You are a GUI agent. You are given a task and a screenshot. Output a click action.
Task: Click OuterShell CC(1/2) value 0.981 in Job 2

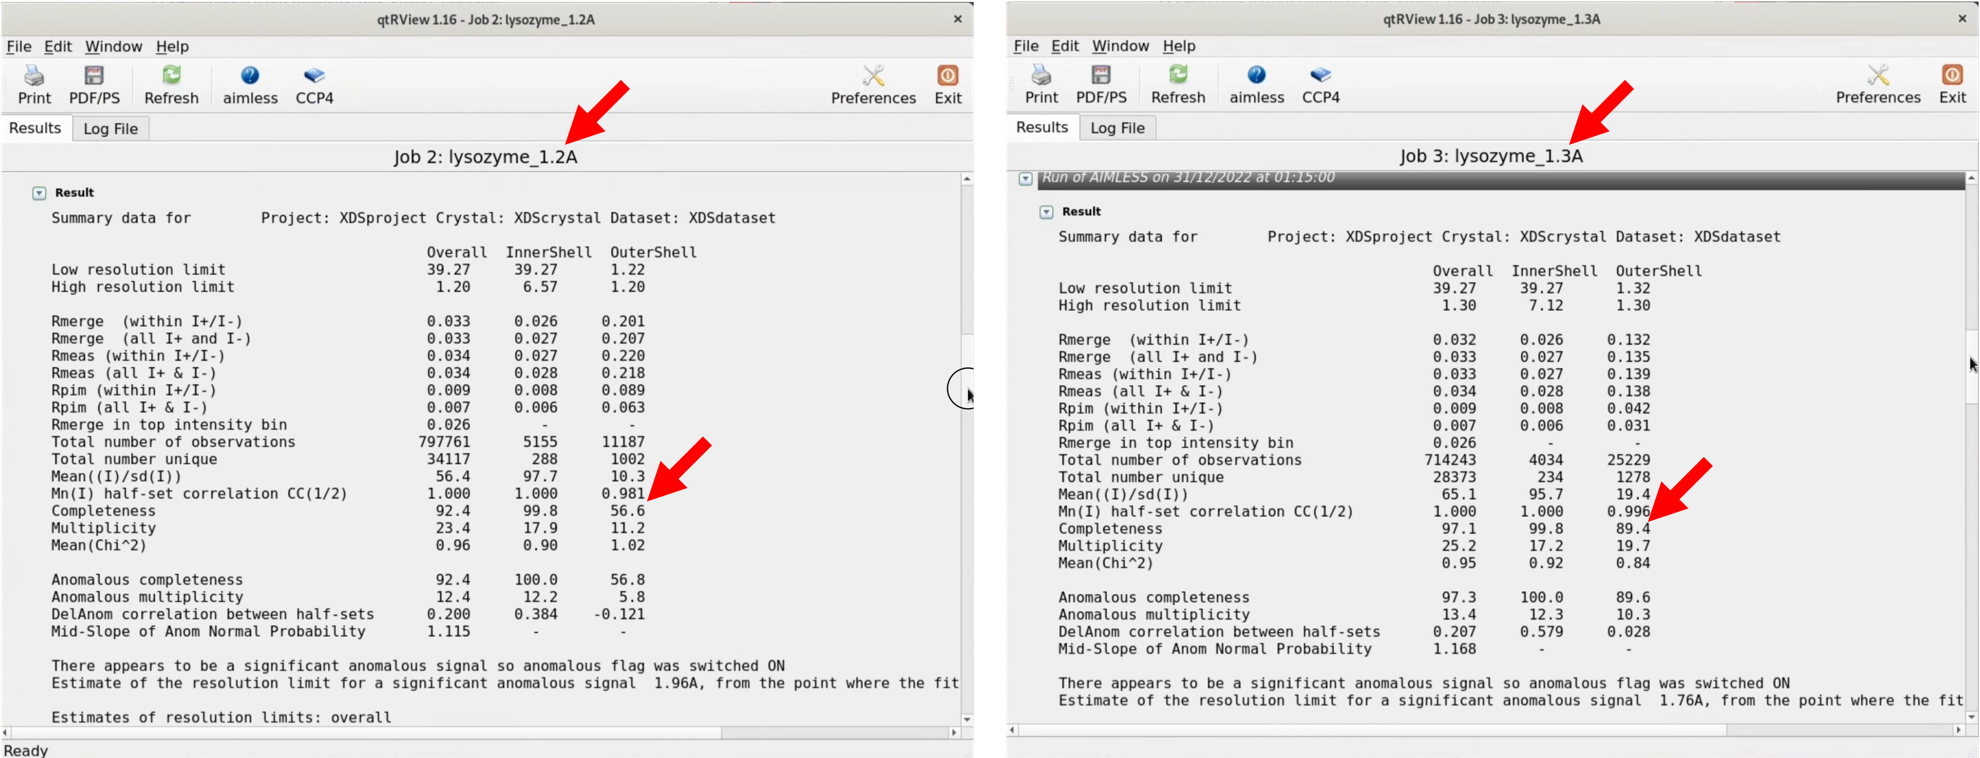[623, 494]
